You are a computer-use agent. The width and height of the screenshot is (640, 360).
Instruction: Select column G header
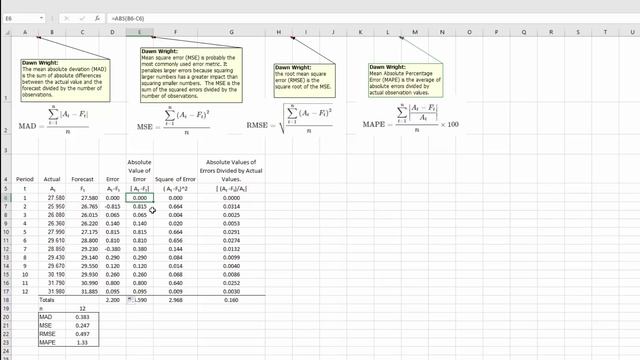231,32
